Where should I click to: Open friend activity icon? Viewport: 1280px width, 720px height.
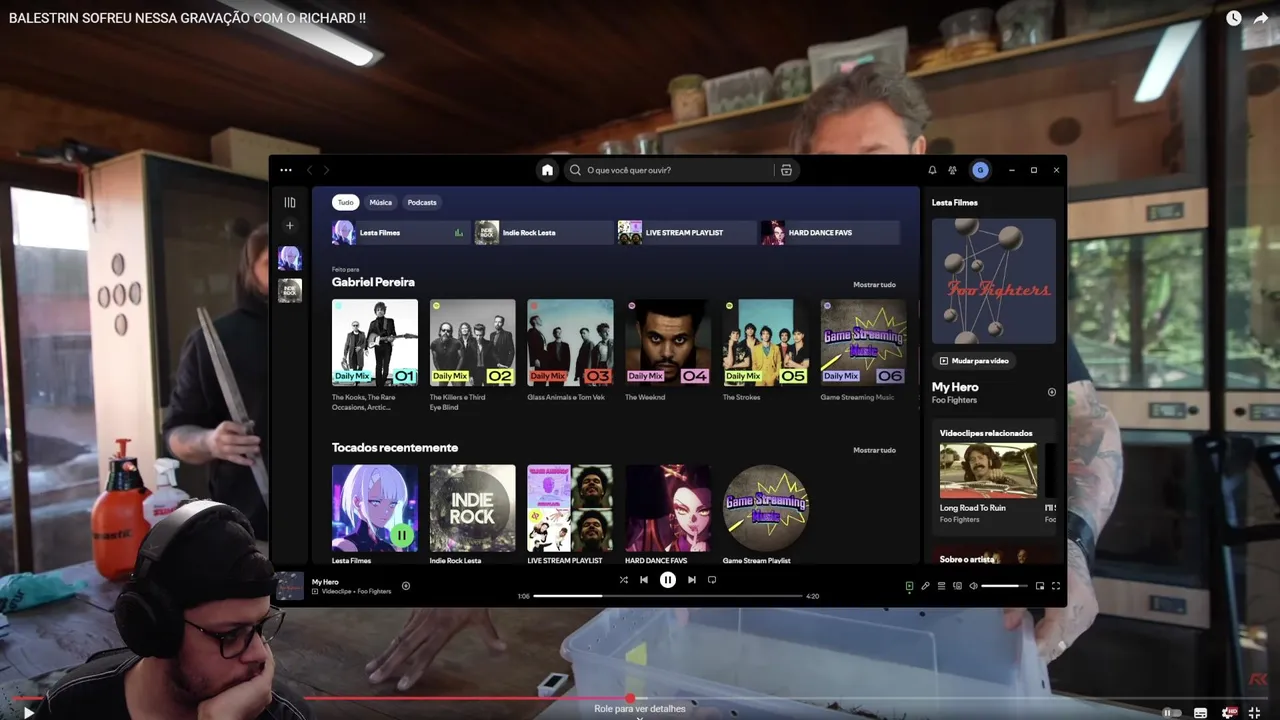pos(952,170)
